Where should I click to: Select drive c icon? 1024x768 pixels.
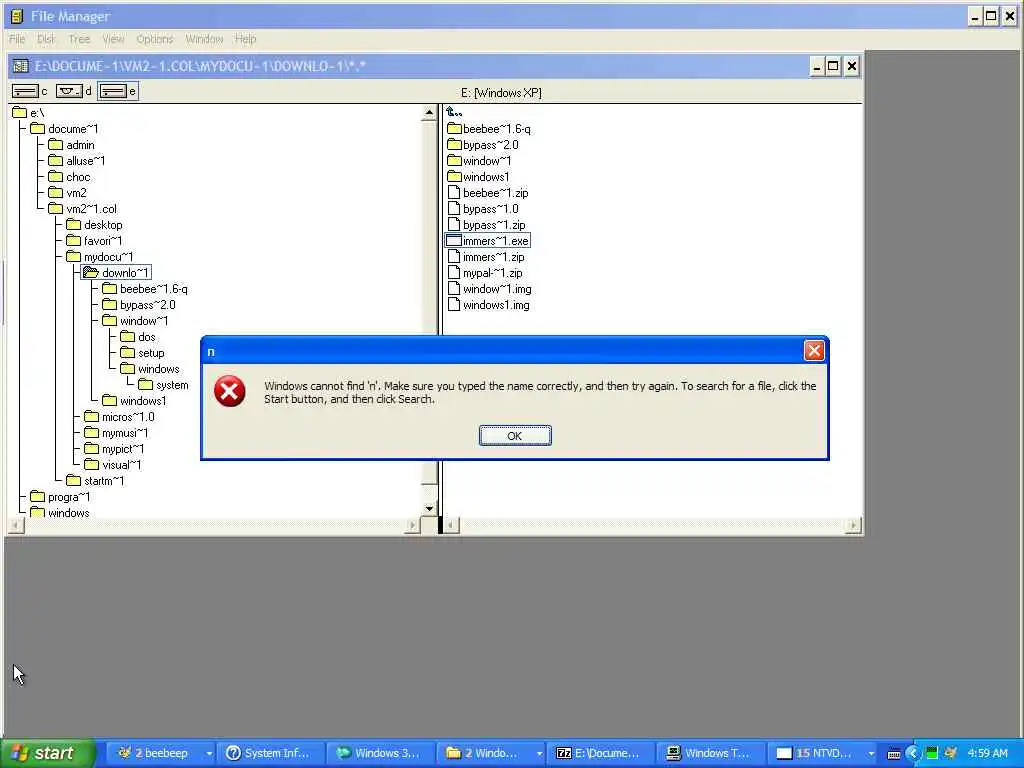pyautogui.click(x=25, y=91)
